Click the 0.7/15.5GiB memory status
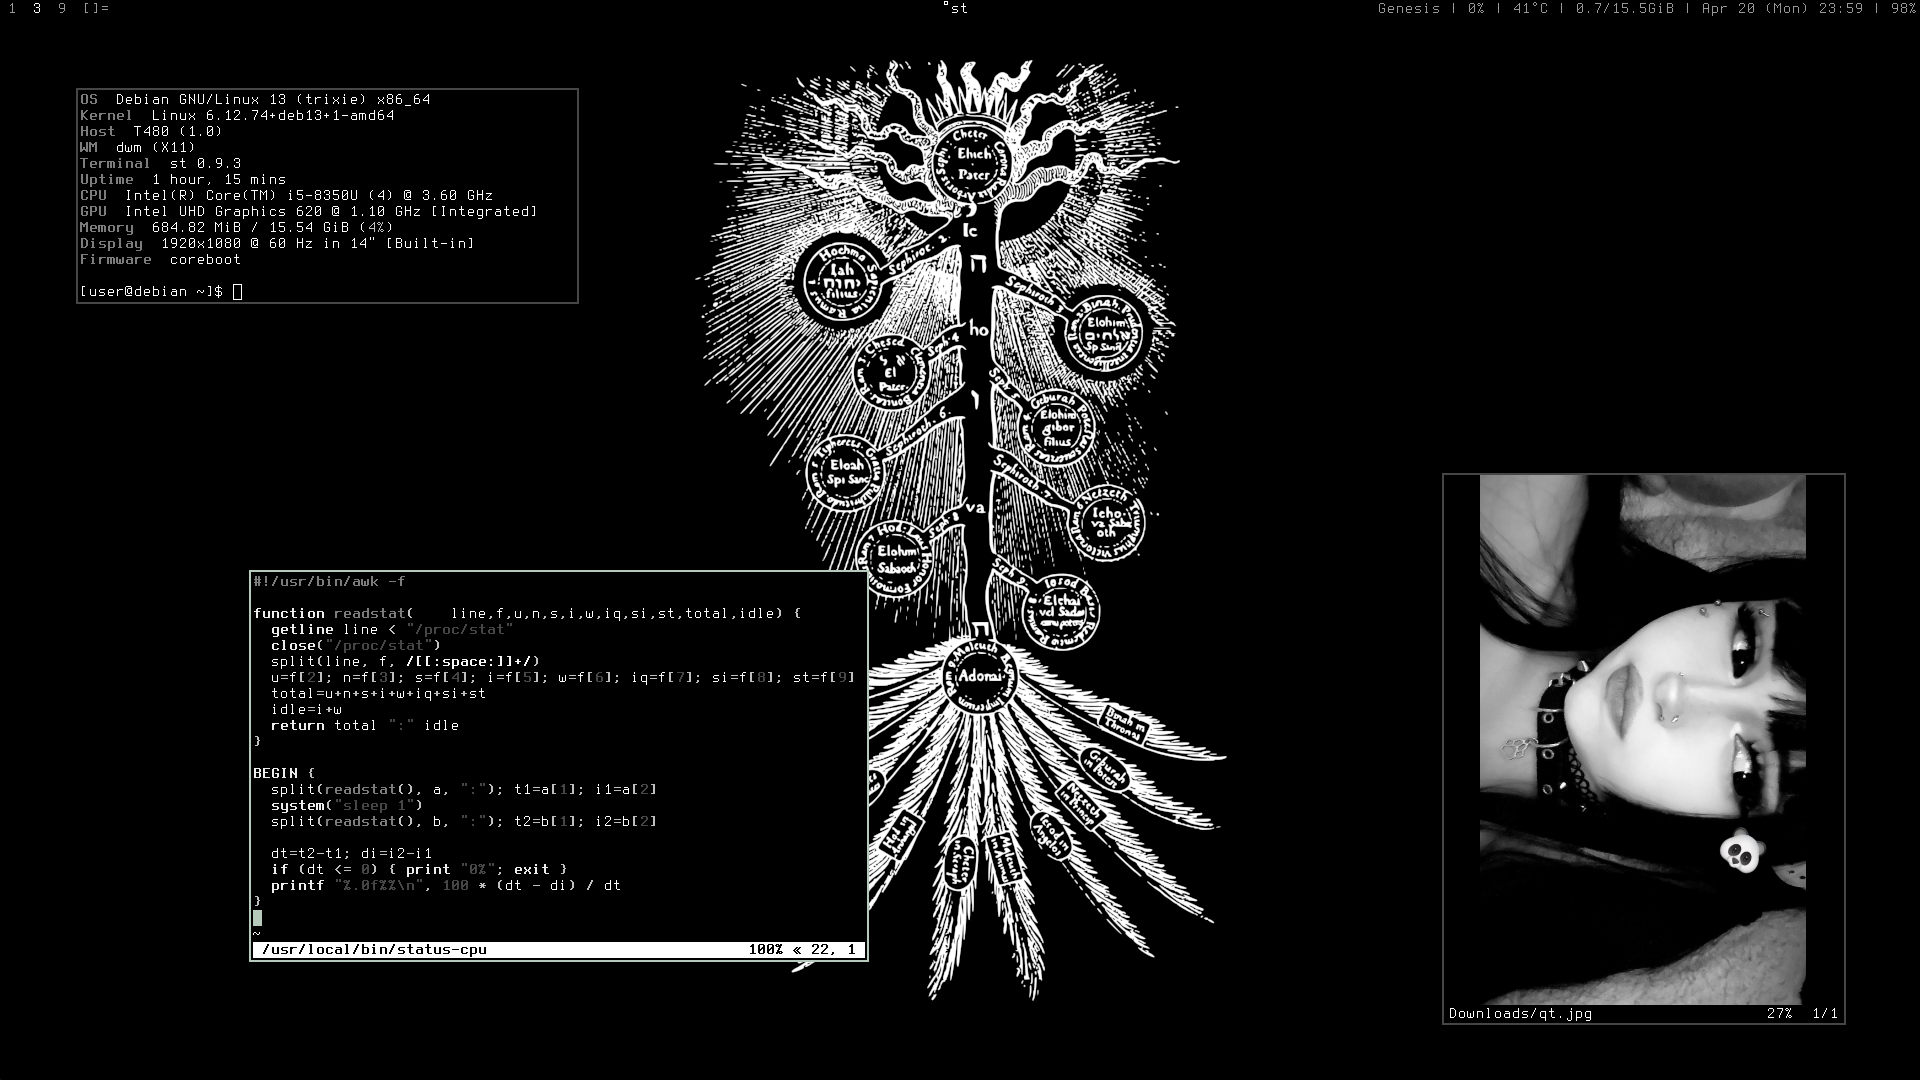 [1624, 9]
